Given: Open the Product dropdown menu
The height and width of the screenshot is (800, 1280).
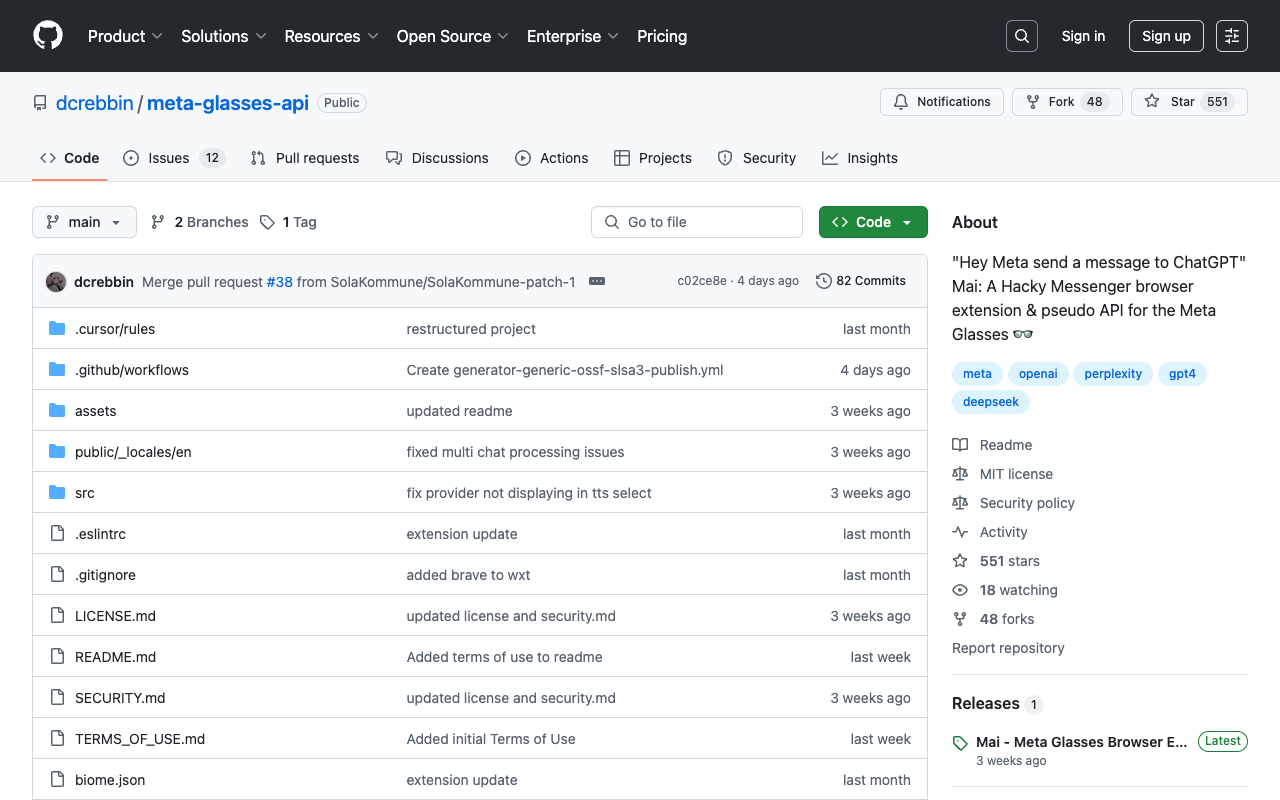Looking at the screenshot, I should pyautogui.click(x=125, y=36).
